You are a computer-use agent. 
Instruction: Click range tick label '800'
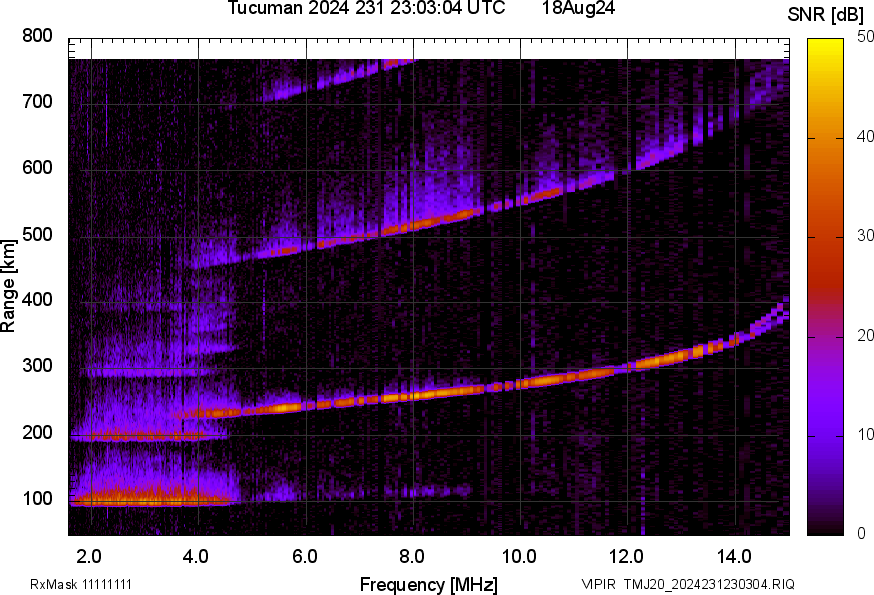pyautogui.click(x=37, y=36)
